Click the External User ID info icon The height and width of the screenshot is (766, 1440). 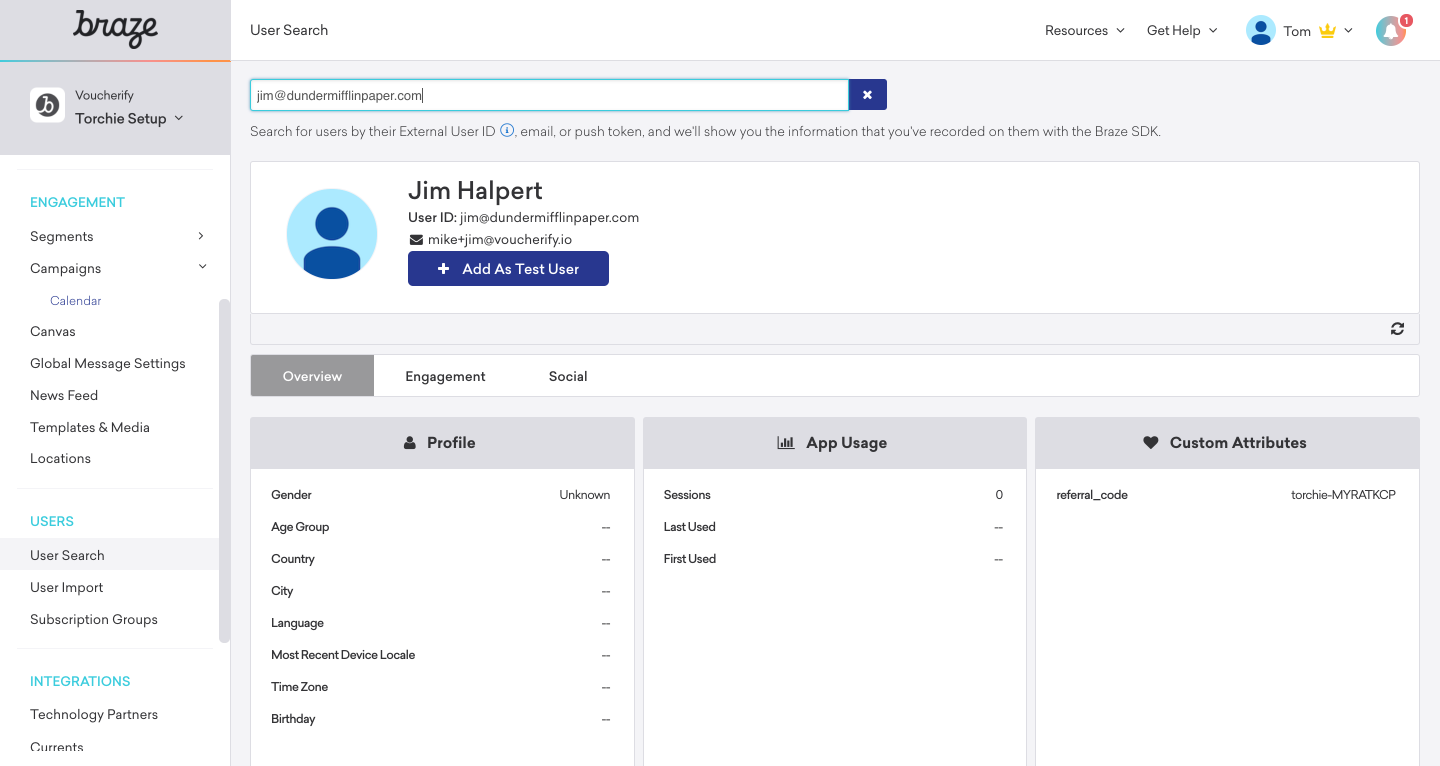[x=507, y=131]
